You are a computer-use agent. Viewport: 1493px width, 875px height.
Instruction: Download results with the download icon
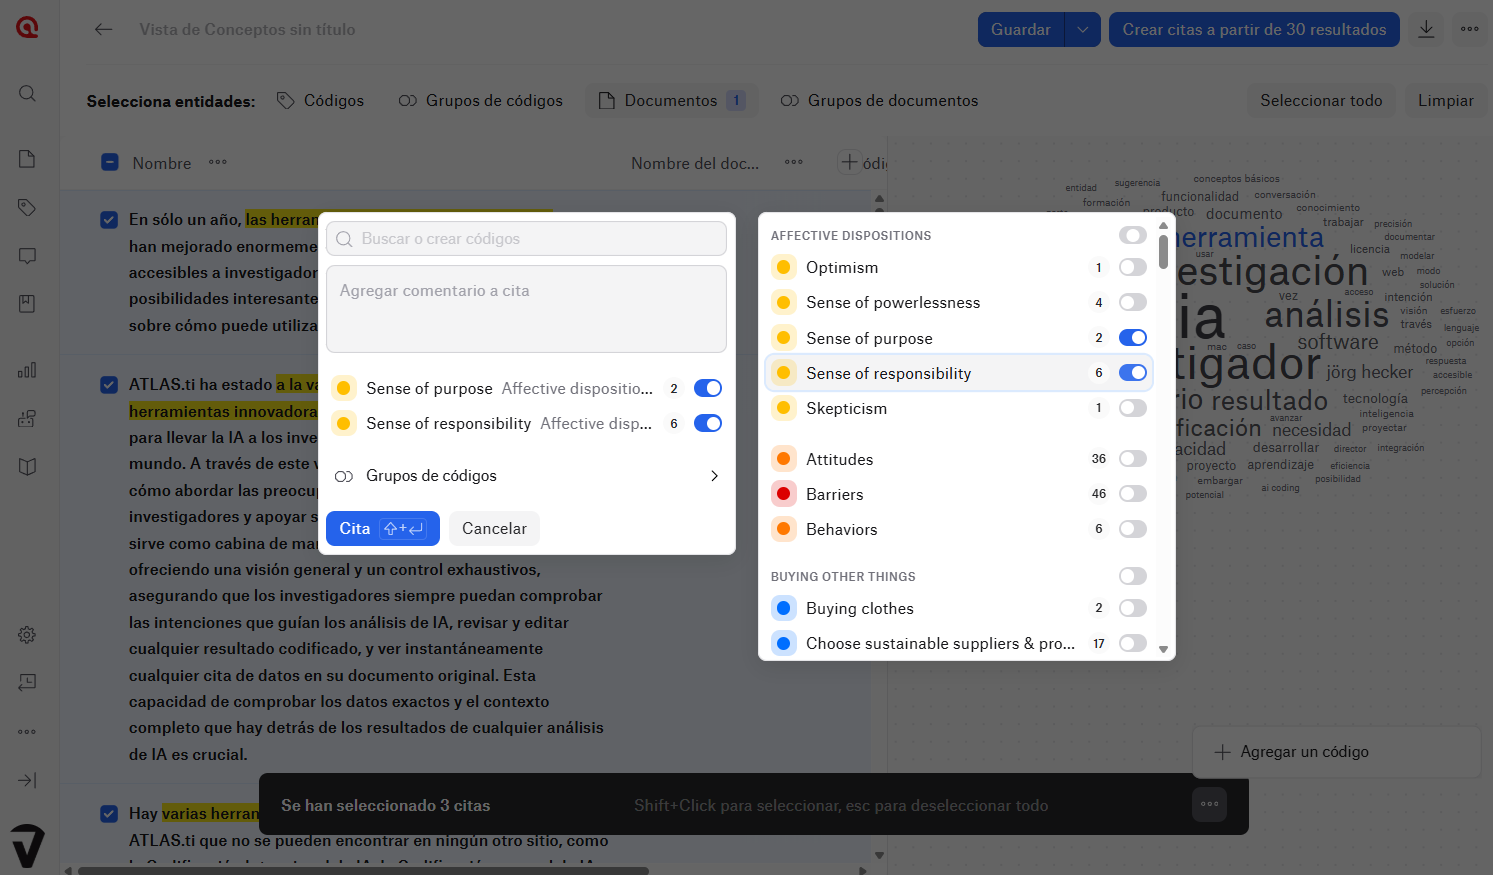1426,29
